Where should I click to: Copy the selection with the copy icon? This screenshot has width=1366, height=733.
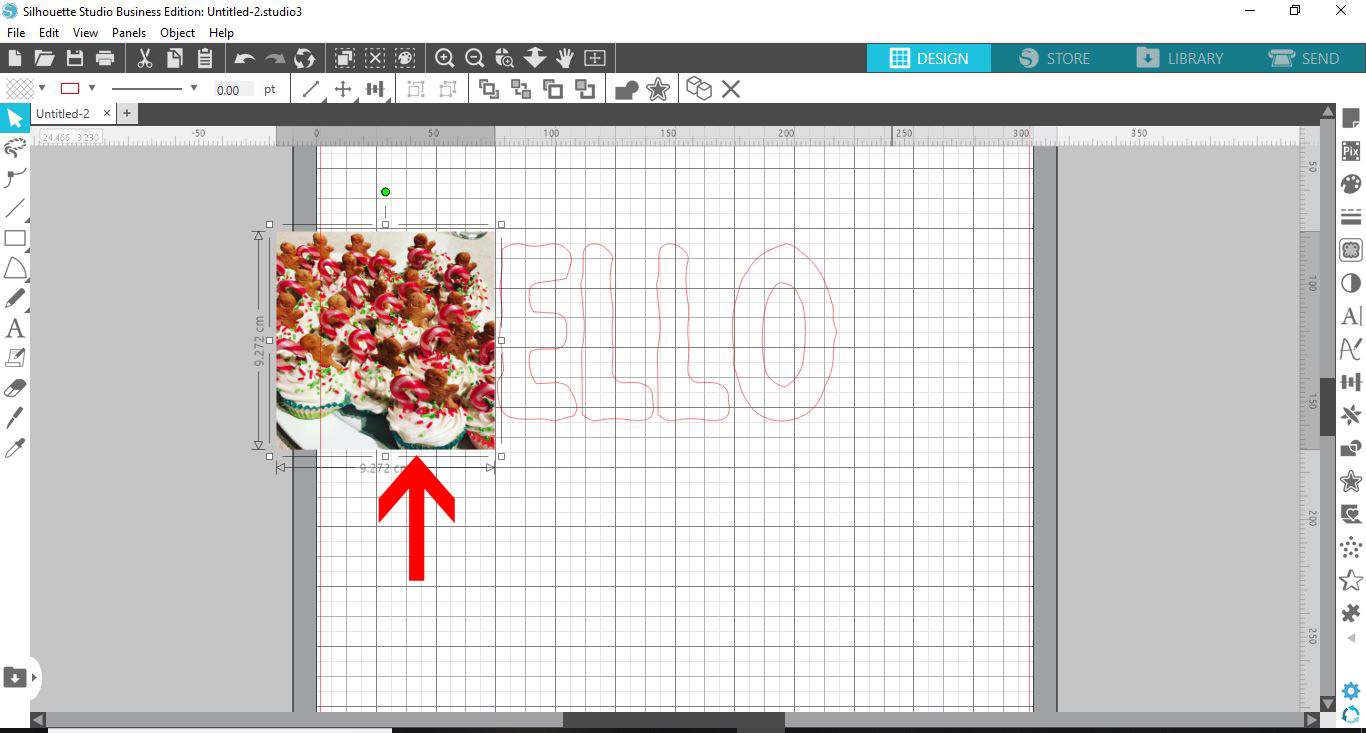[x=174, y=58]
